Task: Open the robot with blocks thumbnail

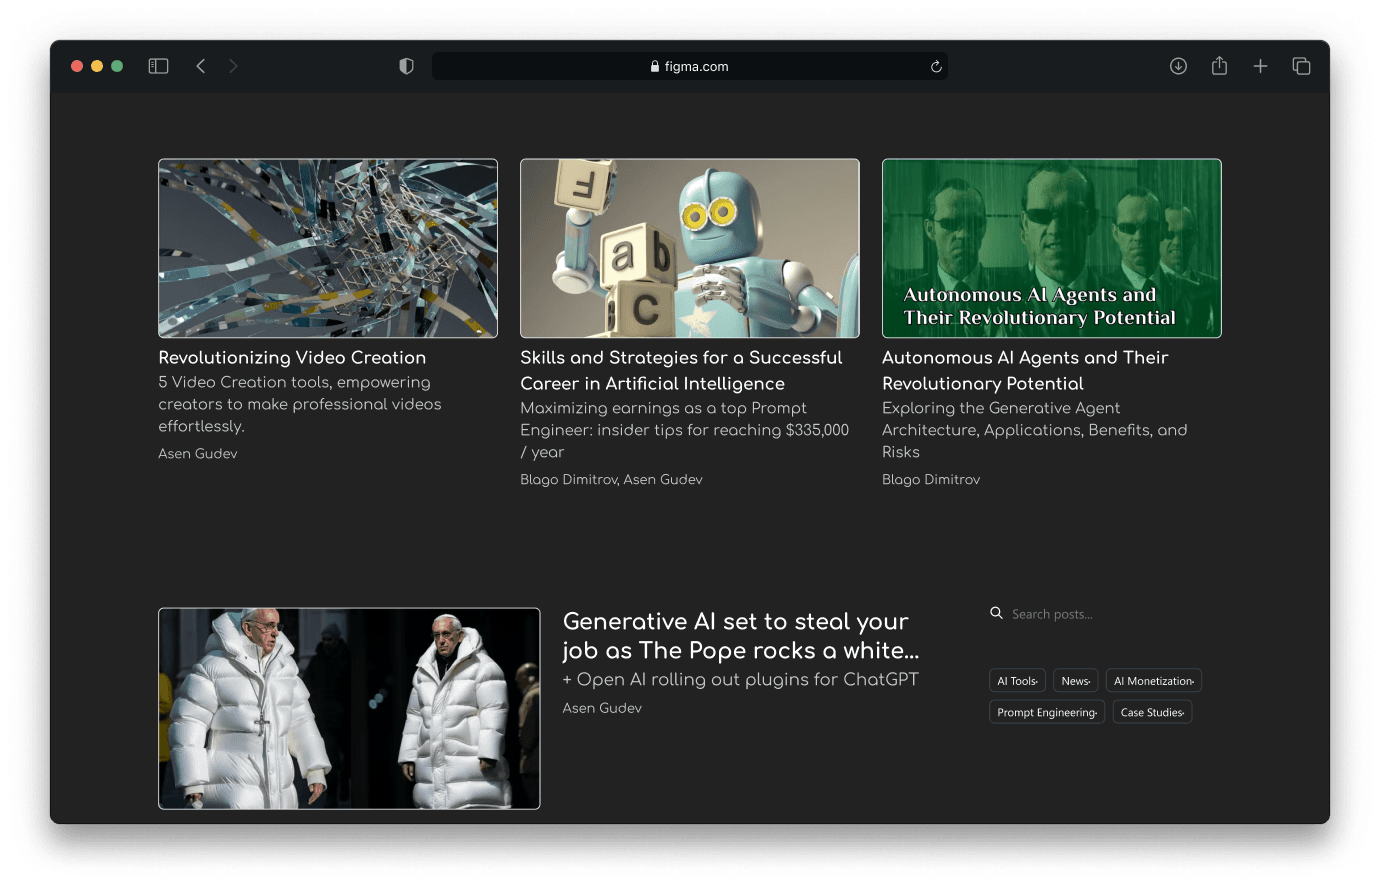Action: (x=690, y=248)
